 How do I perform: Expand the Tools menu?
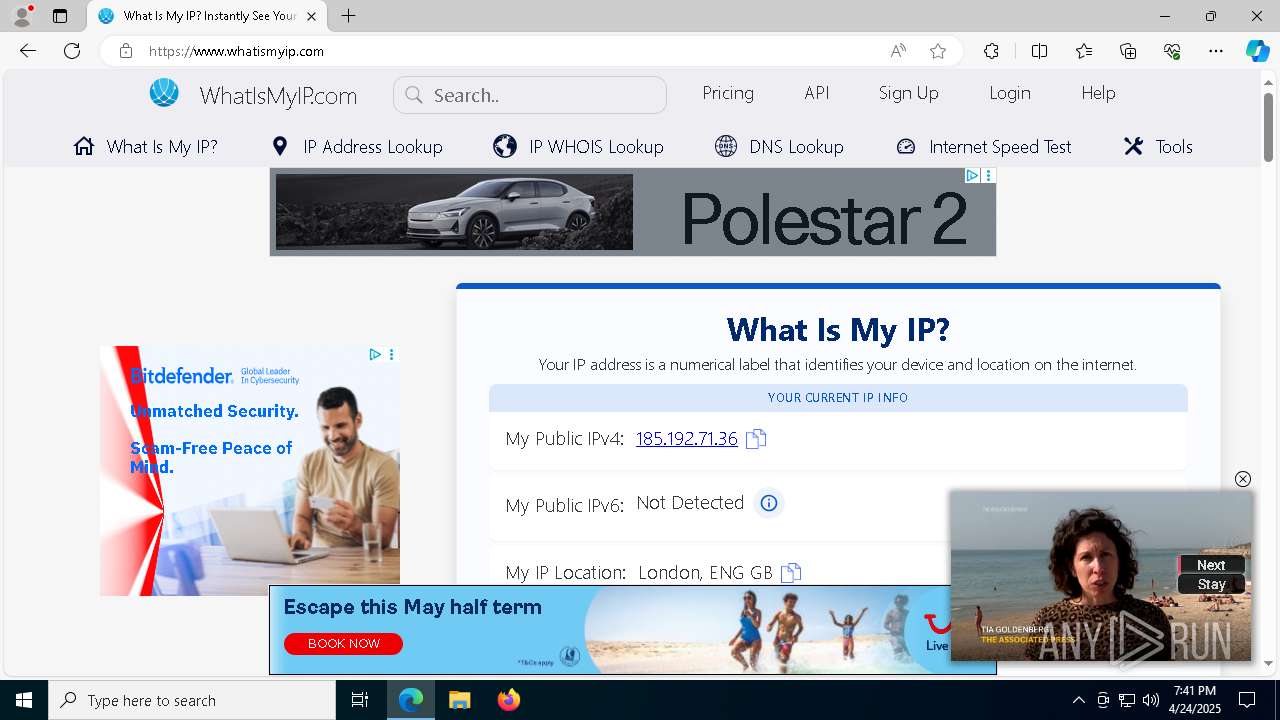(x=1158, y=147)
